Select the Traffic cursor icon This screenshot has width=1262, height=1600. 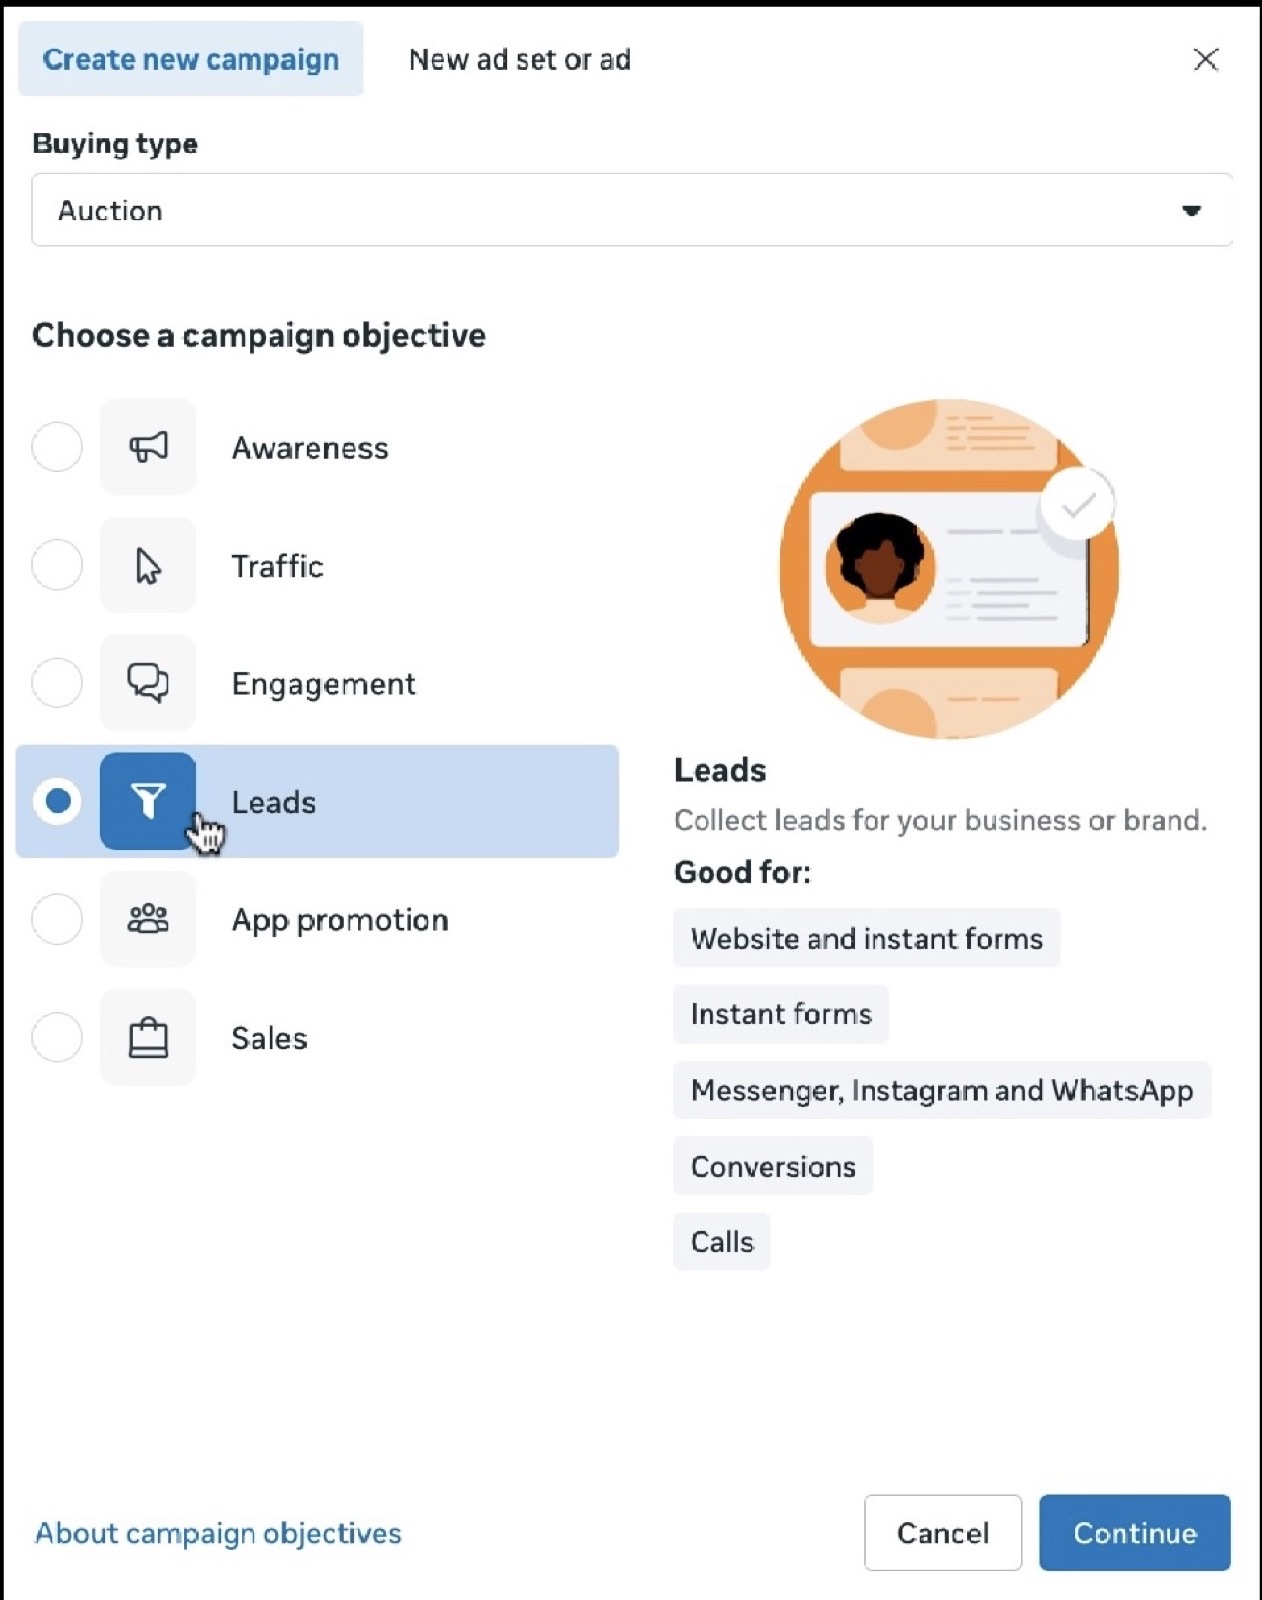(148, 565)
